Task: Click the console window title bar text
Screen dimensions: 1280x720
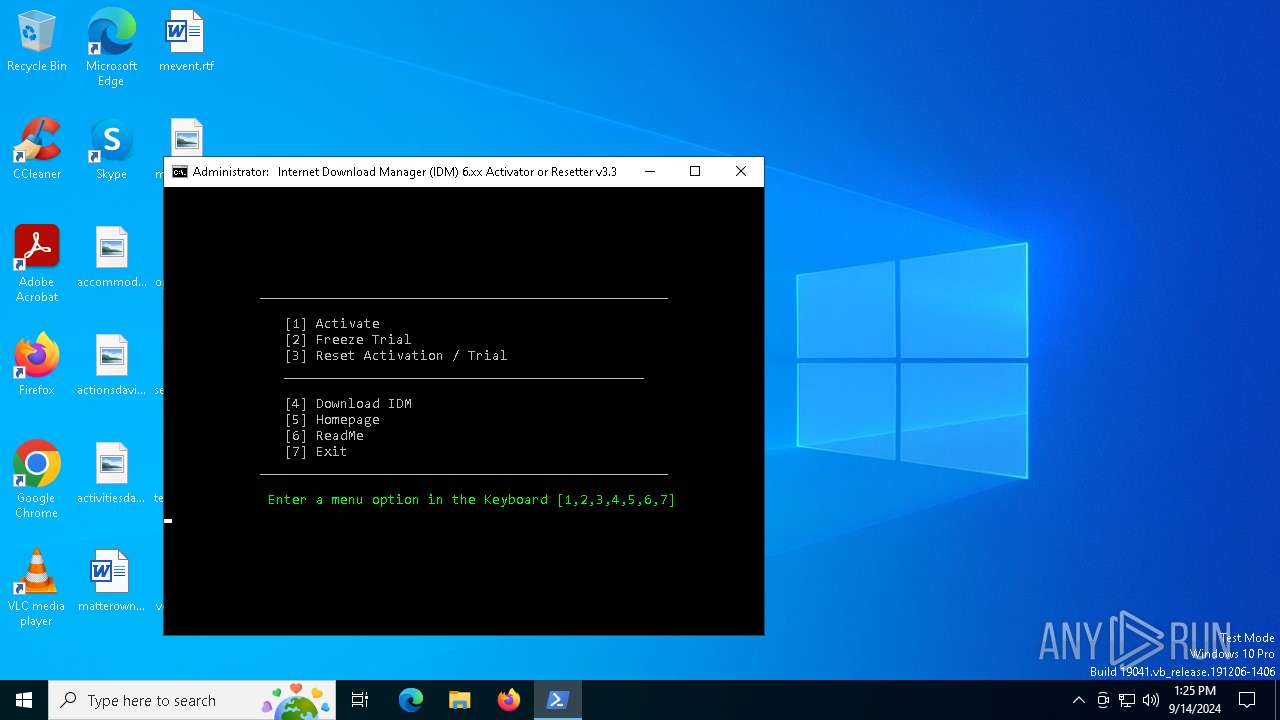Action: 405,172
